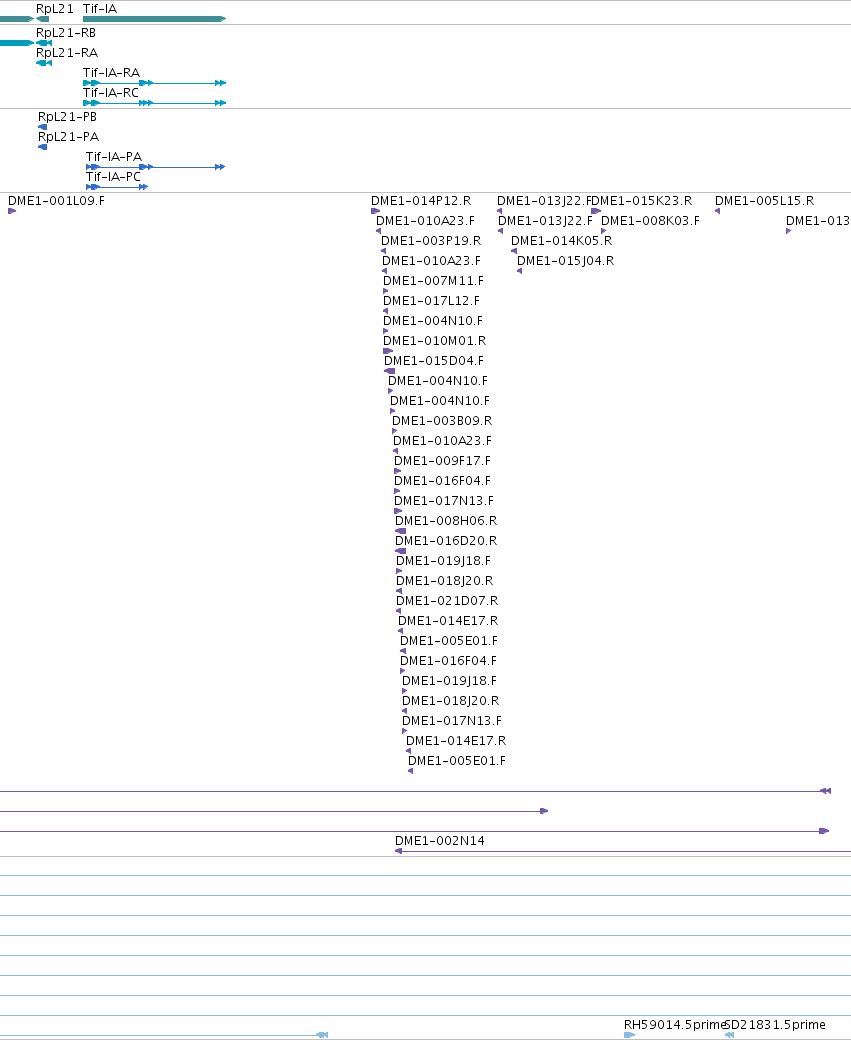
Task: Open the Tif-IA-PA coding feature
Action: [x=113, y=157]
